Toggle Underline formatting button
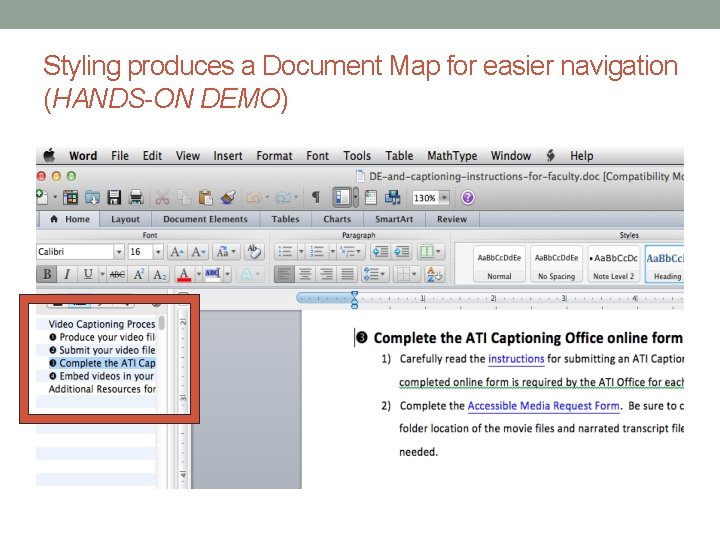Image resolution: width=720 pixels, height=540 pixels. pyautogui.click(x=88, y=275)
